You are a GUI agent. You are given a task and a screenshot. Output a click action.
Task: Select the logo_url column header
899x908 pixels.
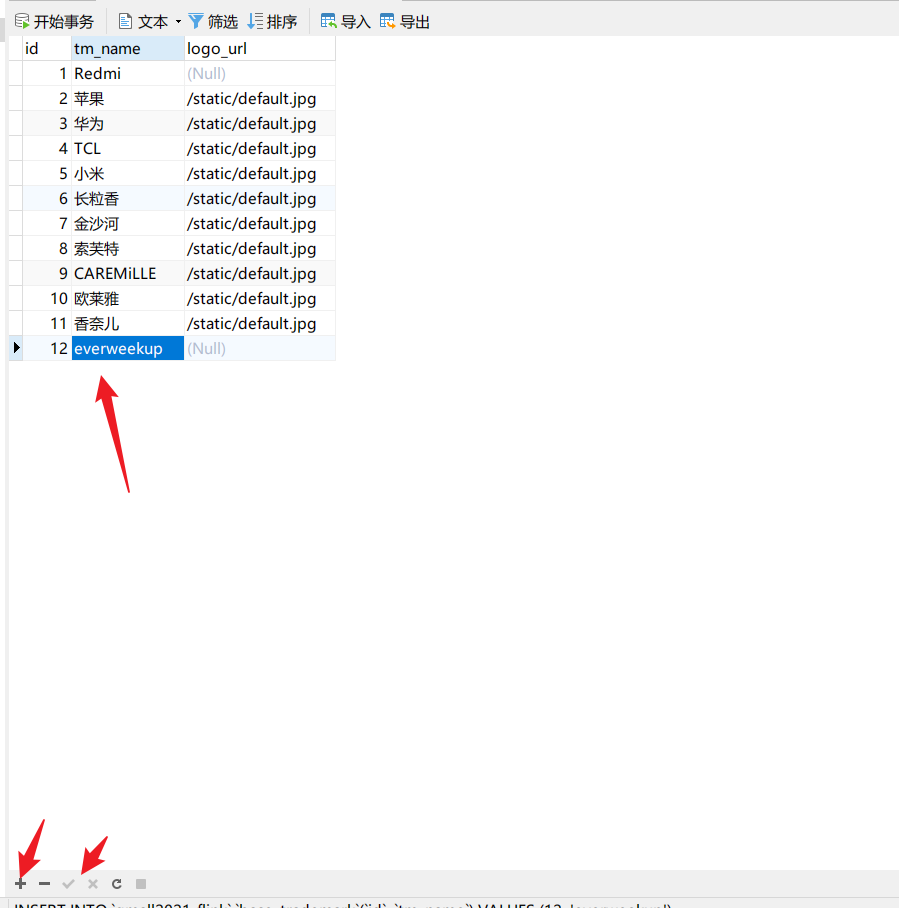260,49
